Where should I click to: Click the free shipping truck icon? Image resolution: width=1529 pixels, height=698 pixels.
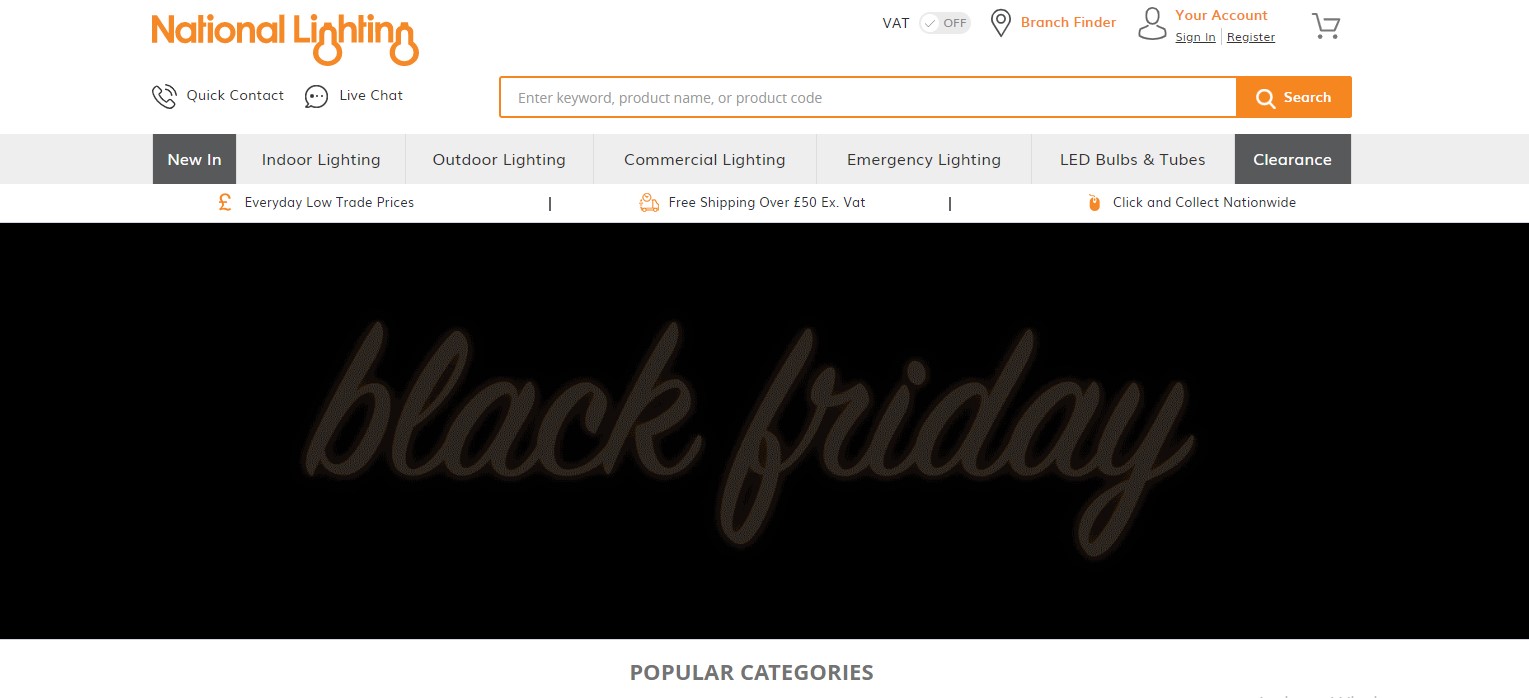click(x=649, y=203)
